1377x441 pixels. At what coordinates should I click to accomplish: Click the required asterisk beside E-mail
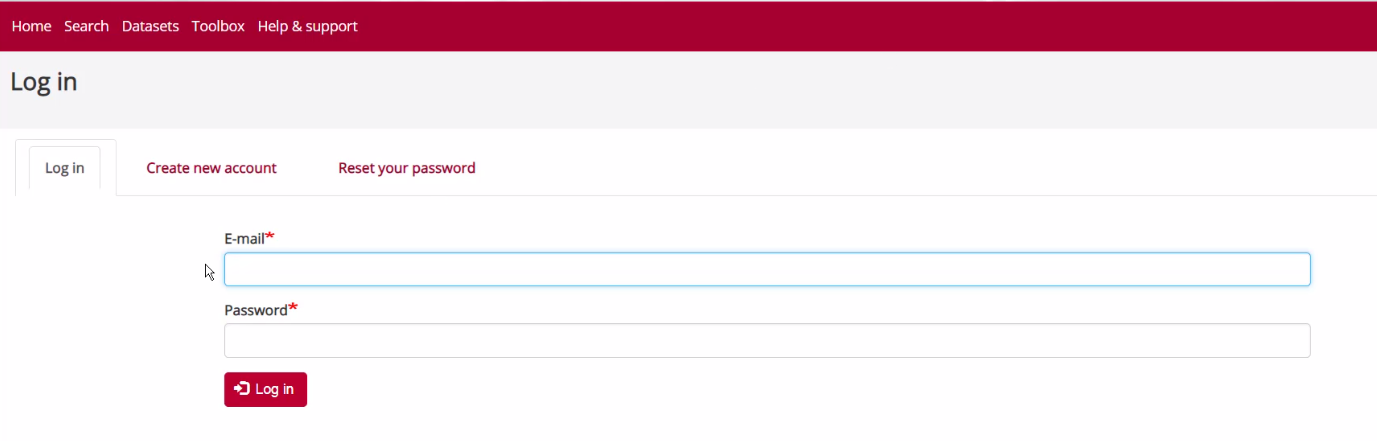click(x=270, y=237)
